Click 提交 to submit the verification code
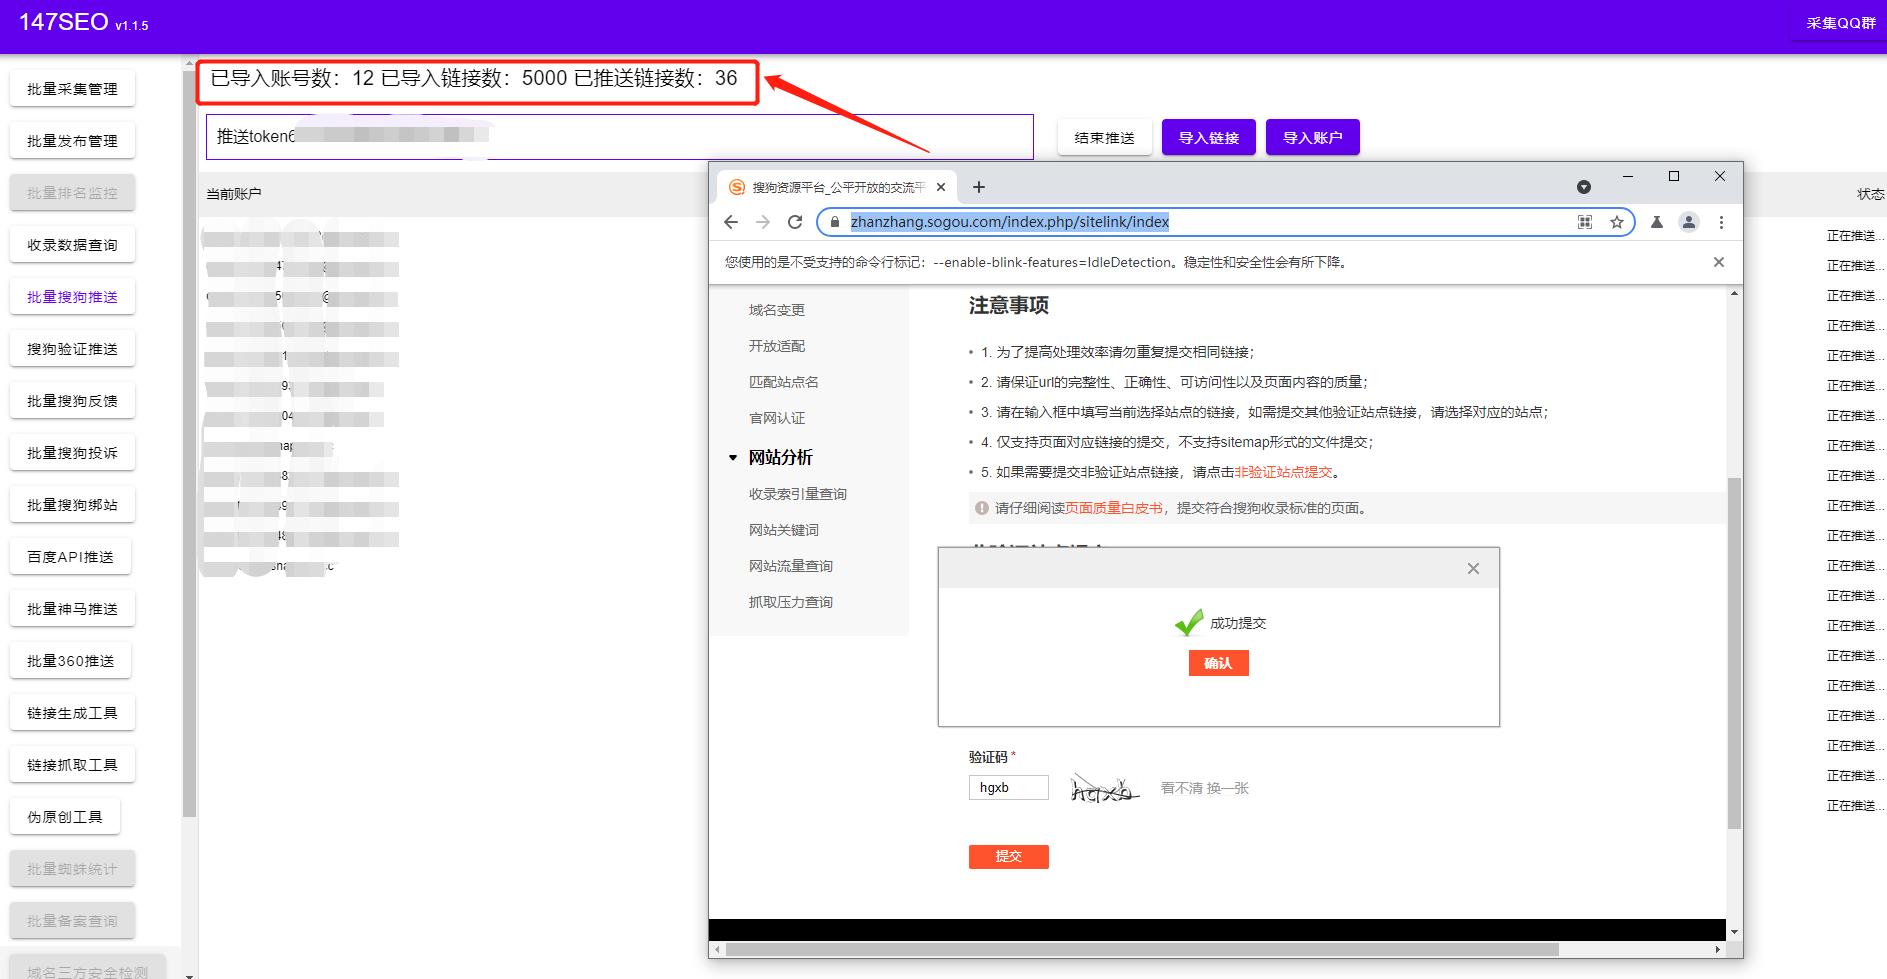This screenshot has width=1887, height=979. [x=1008, y=856]
